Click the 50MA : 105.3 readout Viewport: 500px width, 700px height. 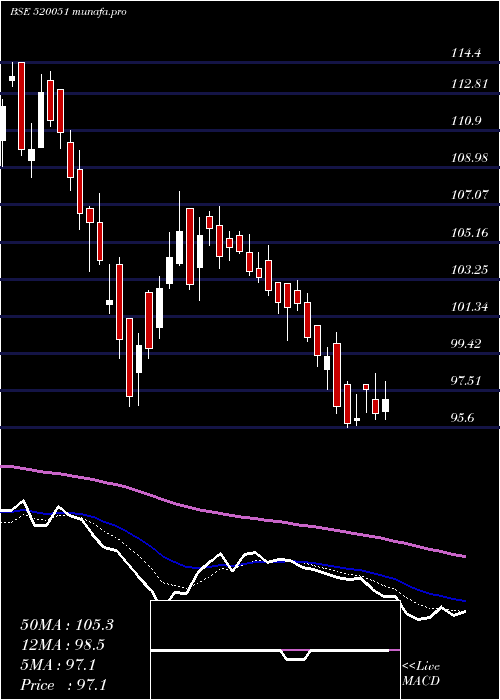(x=67, y=625)
